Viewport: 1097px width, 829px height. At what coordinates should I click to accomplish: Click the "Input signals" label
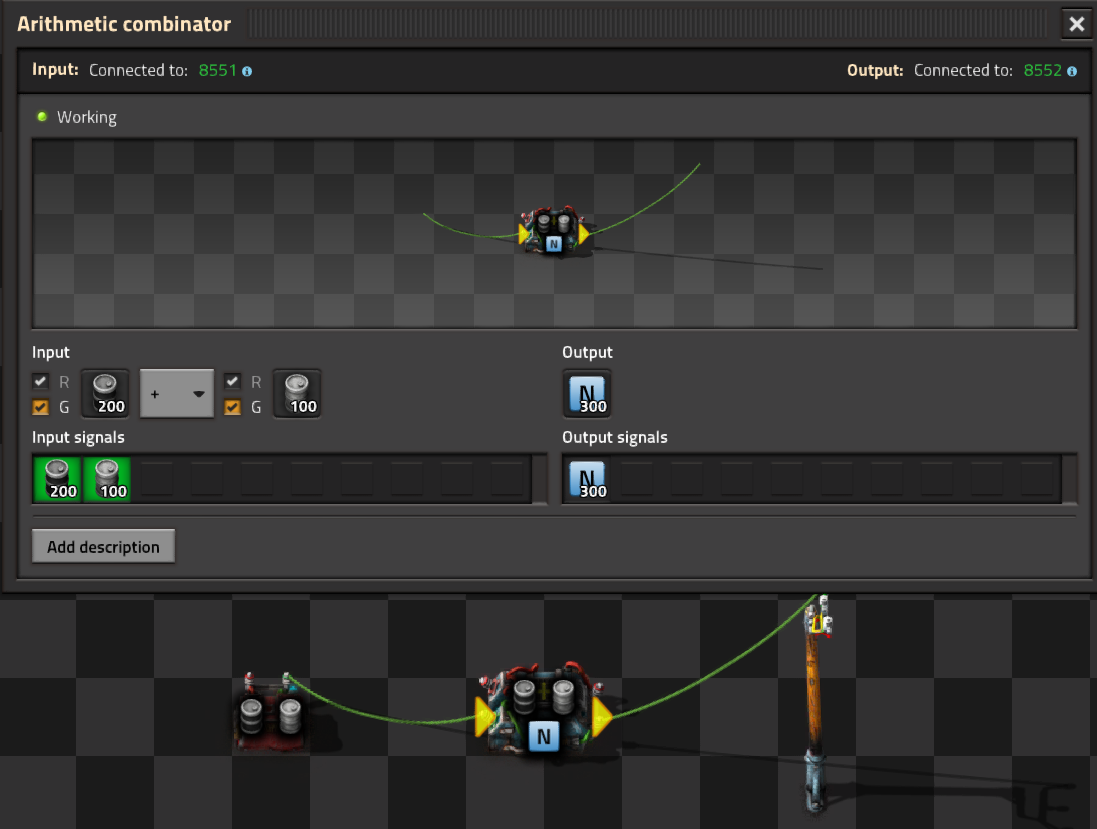click(78, 437)
